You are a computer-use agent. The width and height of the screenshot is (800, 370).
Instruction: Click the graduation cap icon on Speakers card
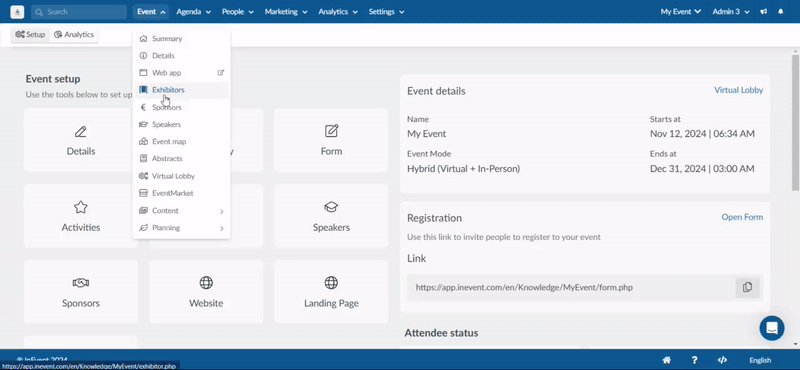click(331, 207)
